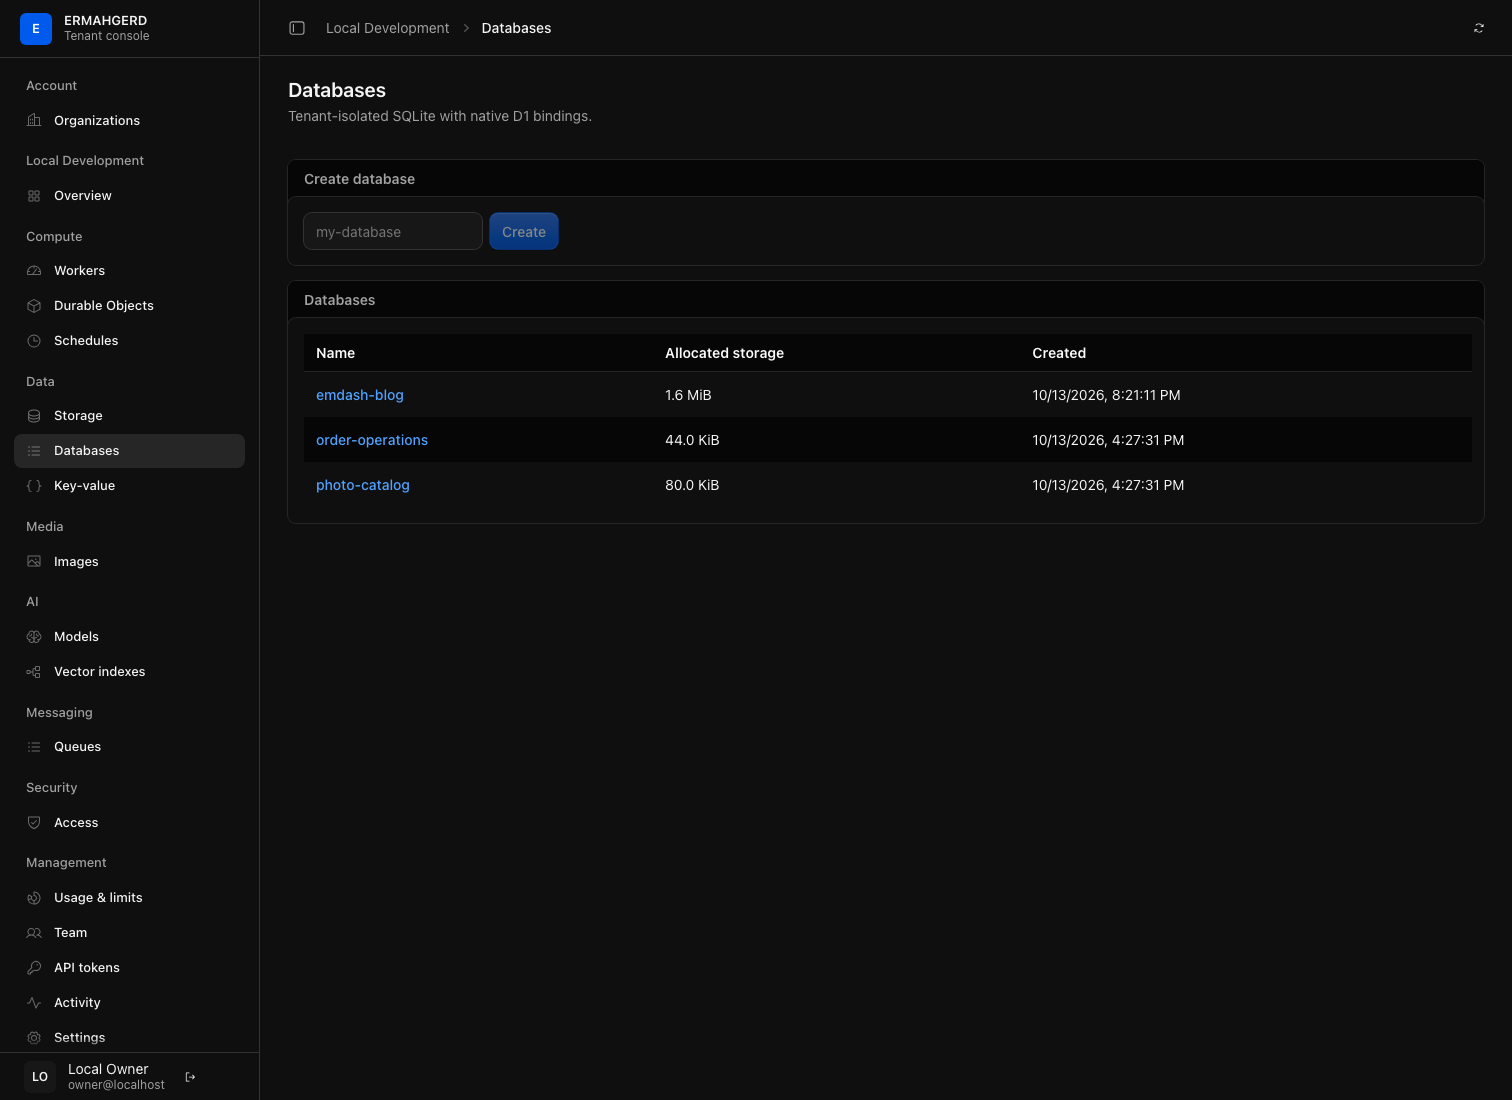The width and height of the screenshot is (1512, 1100).
Task: Toggle the sidebar panel icon
Action: (x=297, y=28)
